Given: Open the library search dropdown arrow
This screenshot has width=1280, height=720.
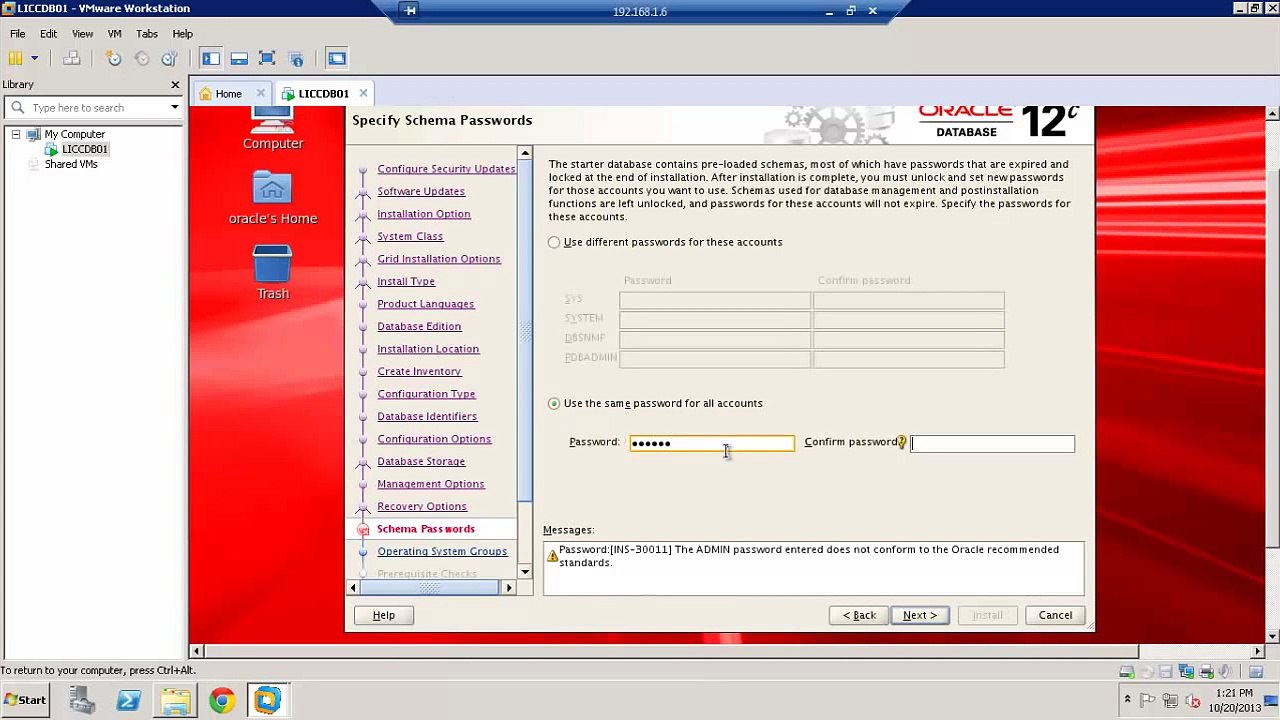Looking at the screenshot, I should coord(174,108).
